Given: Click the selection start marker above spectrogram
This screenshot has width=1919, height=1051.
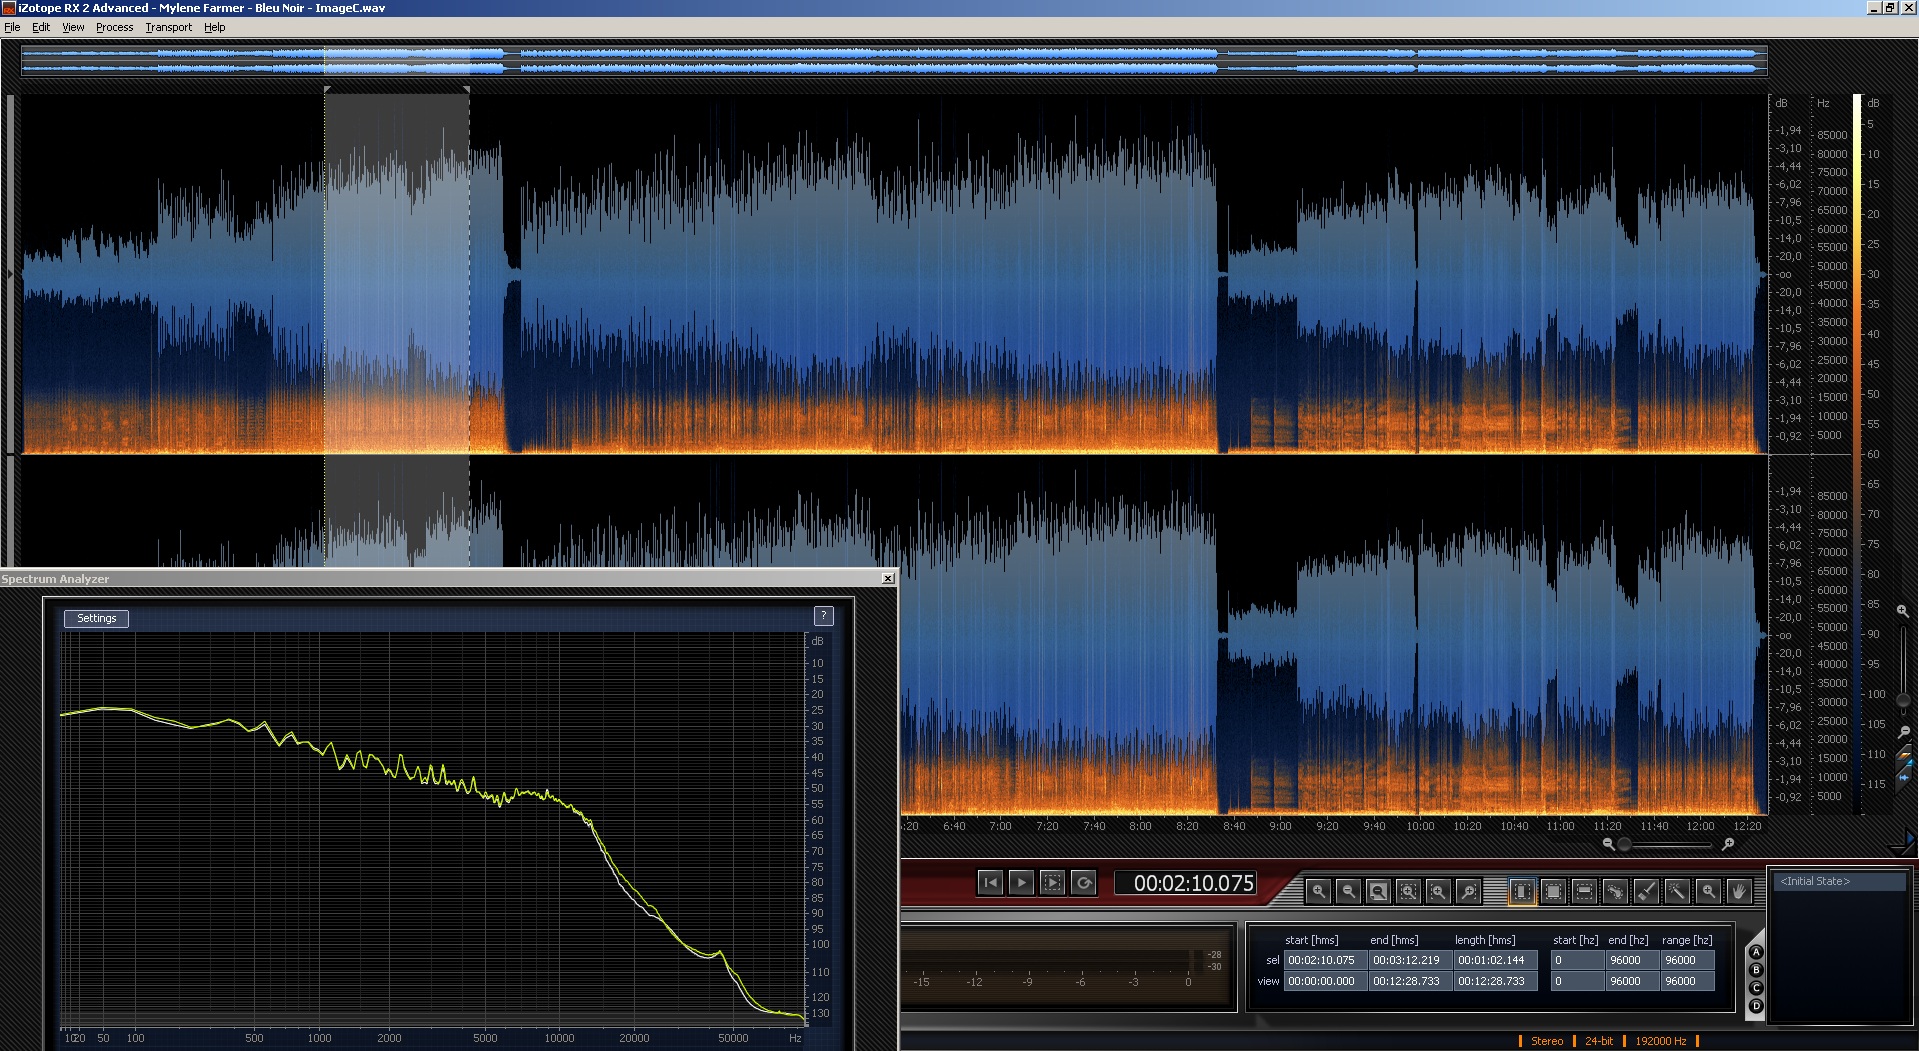Looking at the screenshot, I should pos(327,90).
